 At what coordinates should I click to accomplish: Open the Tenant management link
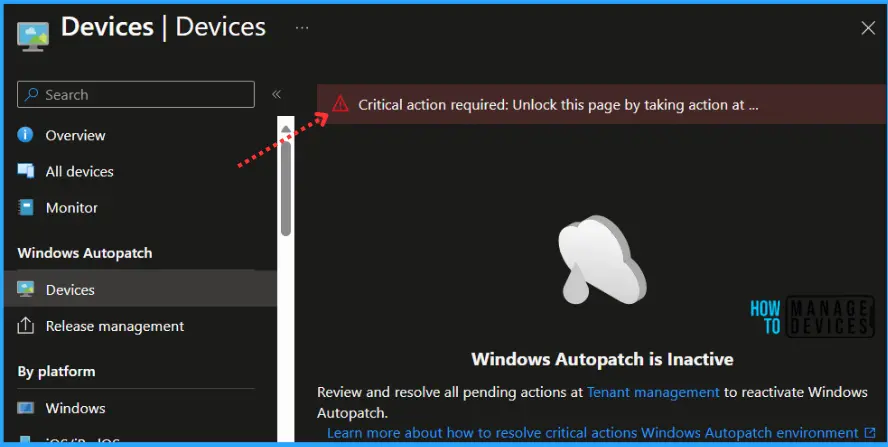653,392
